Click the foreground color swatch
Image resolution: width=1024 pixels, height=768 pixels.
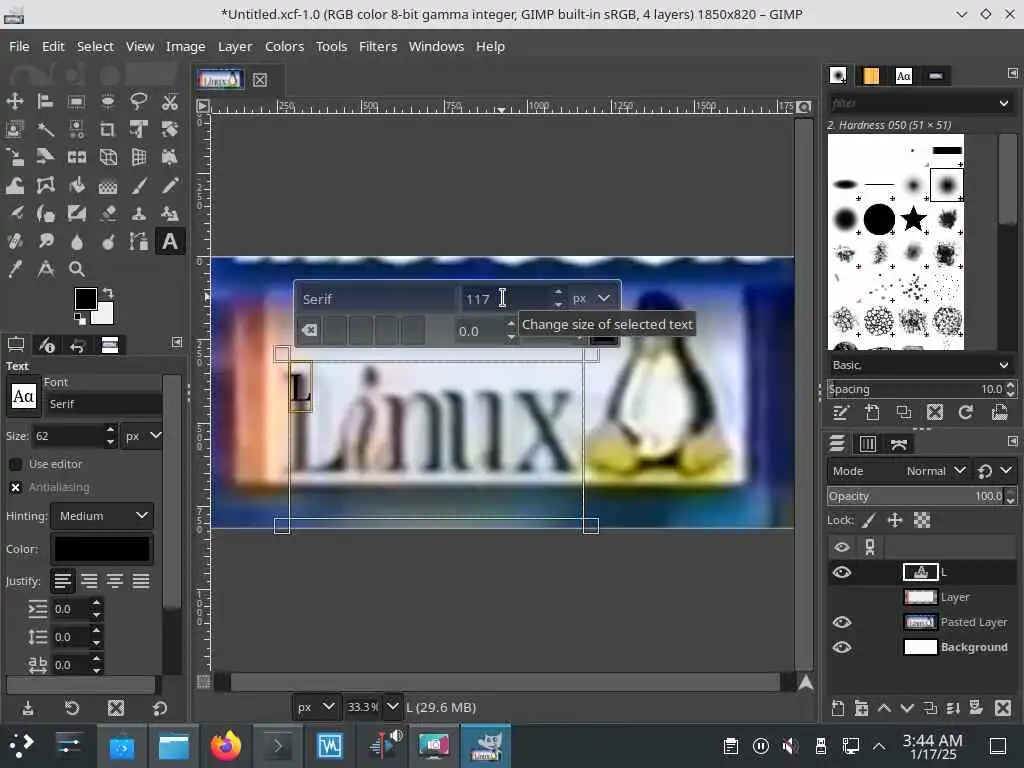tap(86, 299)
